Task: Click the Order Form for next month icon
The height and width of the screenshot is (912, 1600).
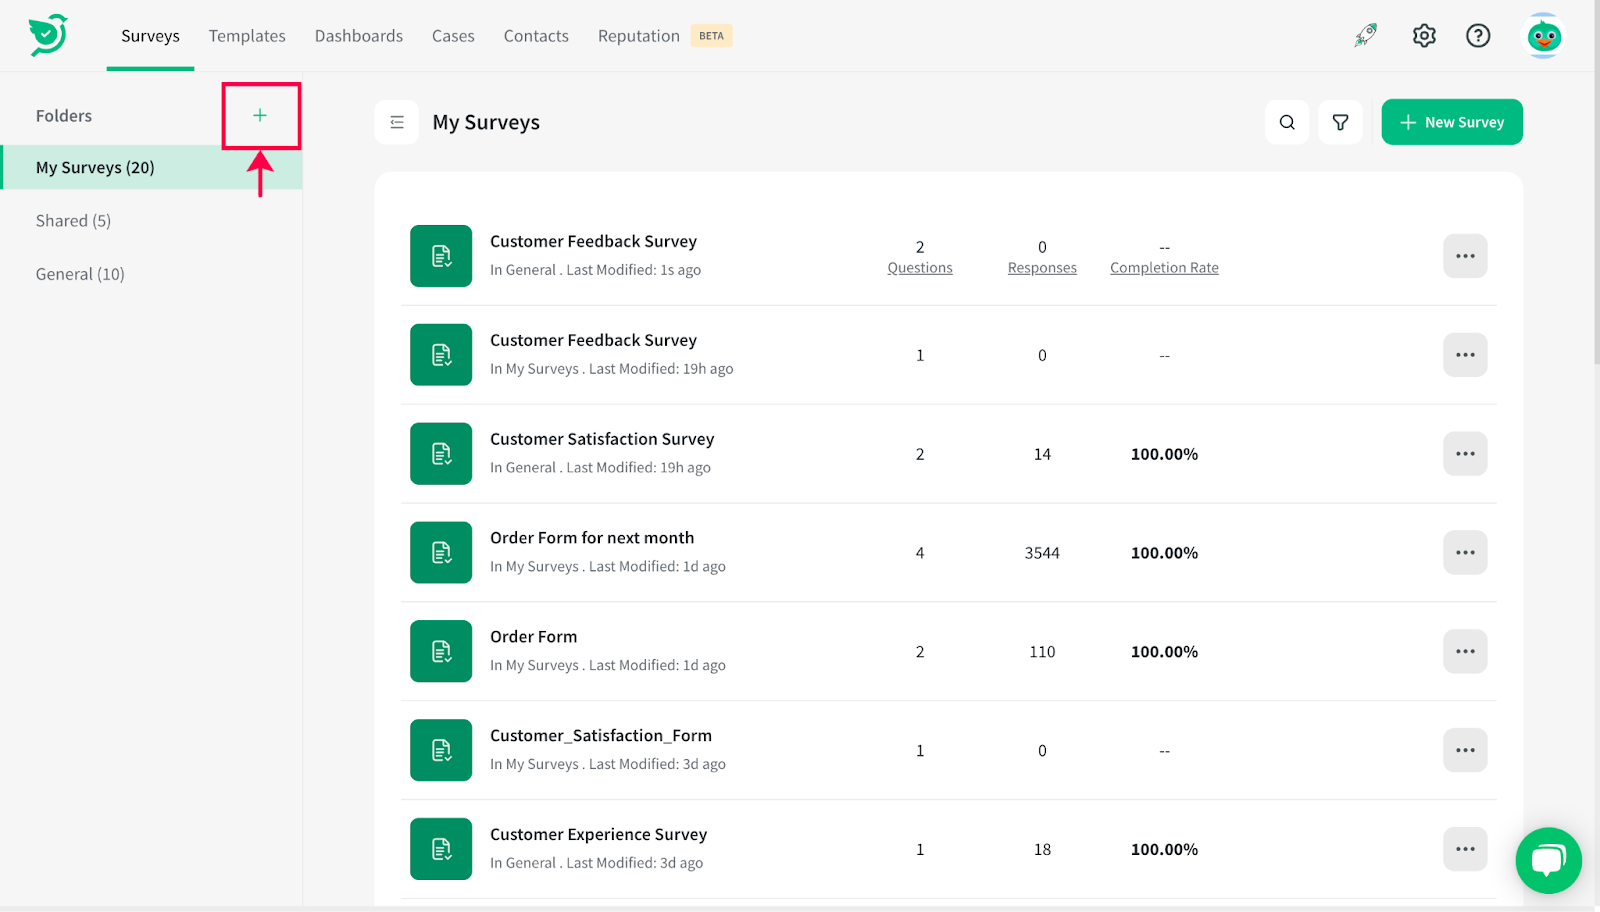Action: [x=441, y=552]
